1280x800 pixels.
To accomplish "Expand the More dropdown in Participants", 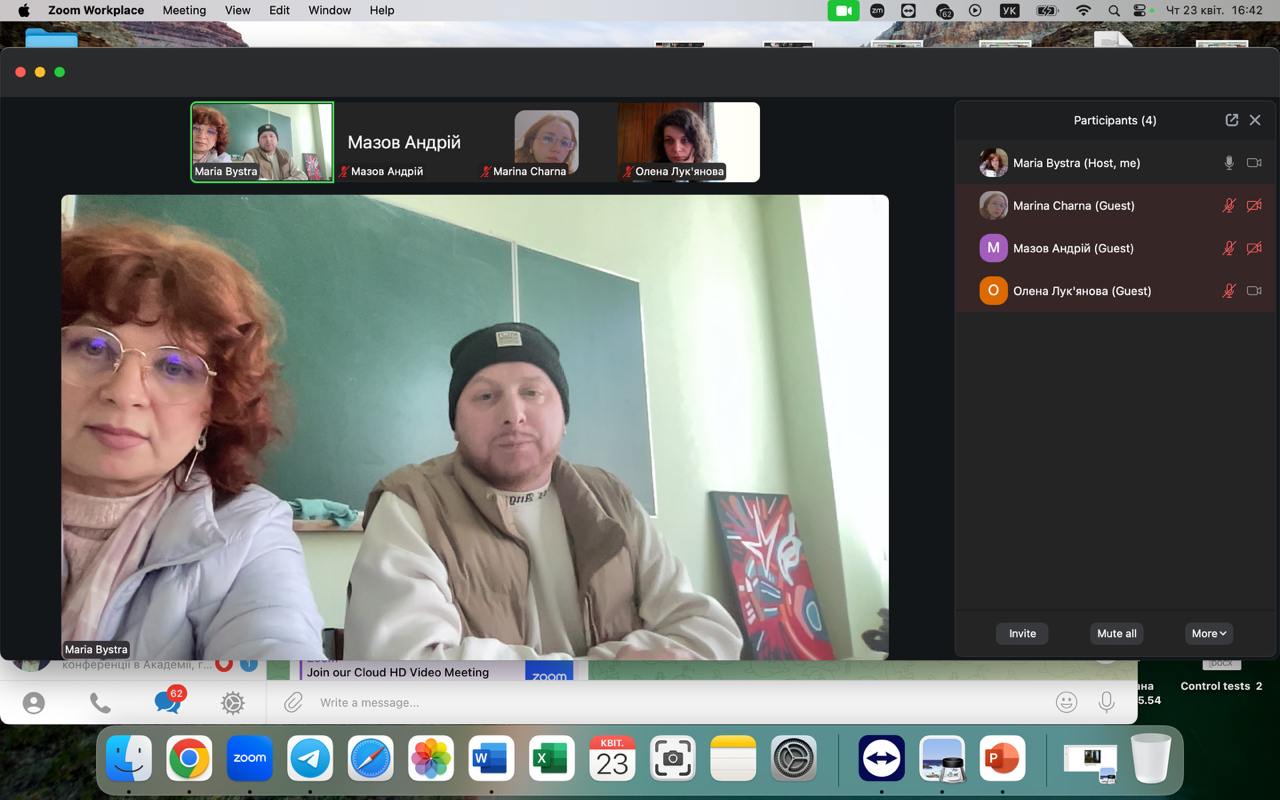I will [x=1208, y=633].
